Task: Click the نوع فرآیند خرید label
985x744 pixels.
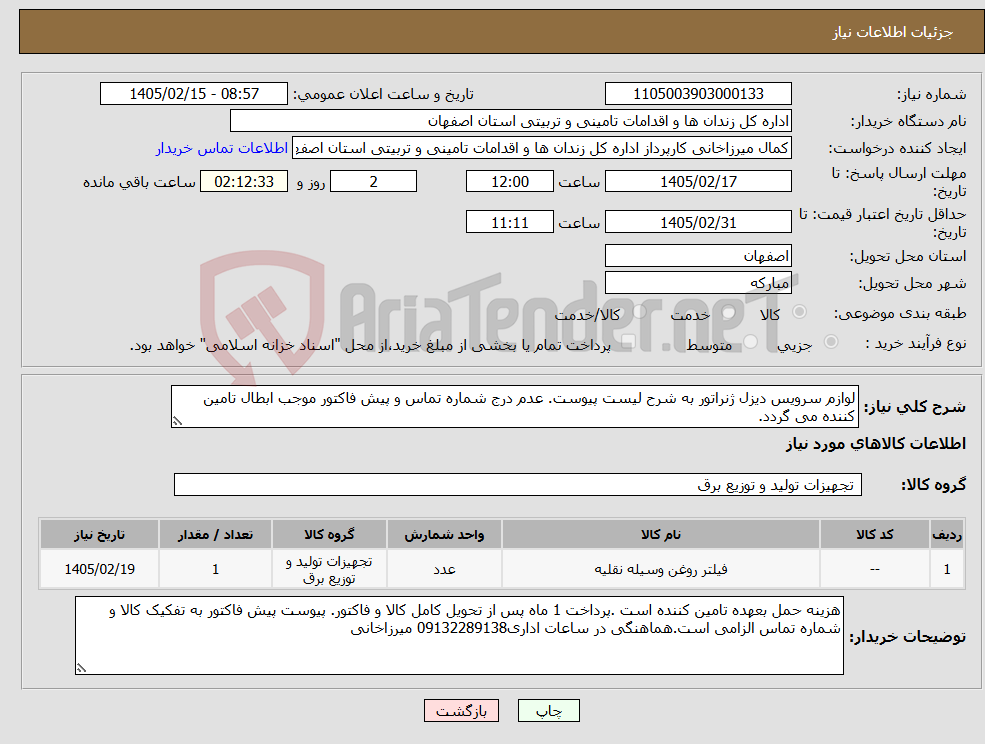Action: pos(916,343)
